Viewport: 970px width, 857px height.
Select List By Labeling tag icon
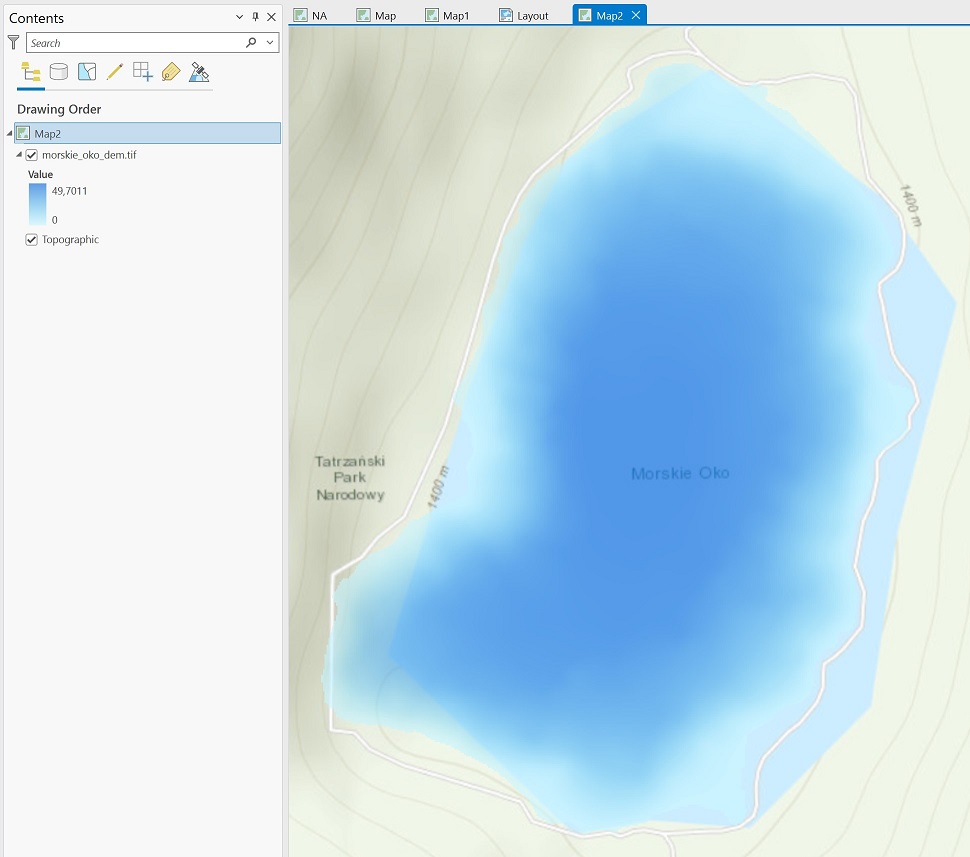tap(171, 72)
